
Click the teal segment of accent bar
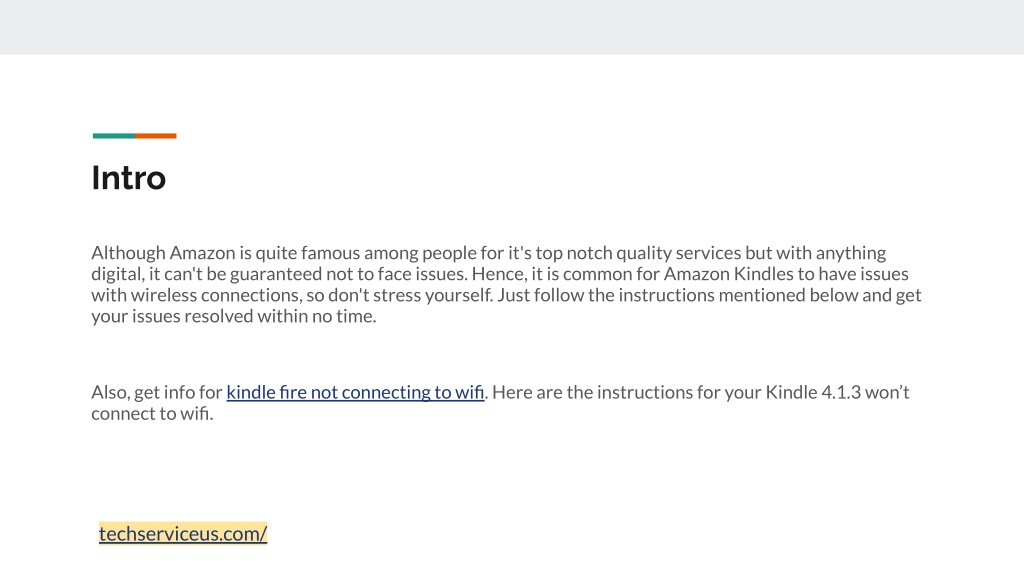114,136
